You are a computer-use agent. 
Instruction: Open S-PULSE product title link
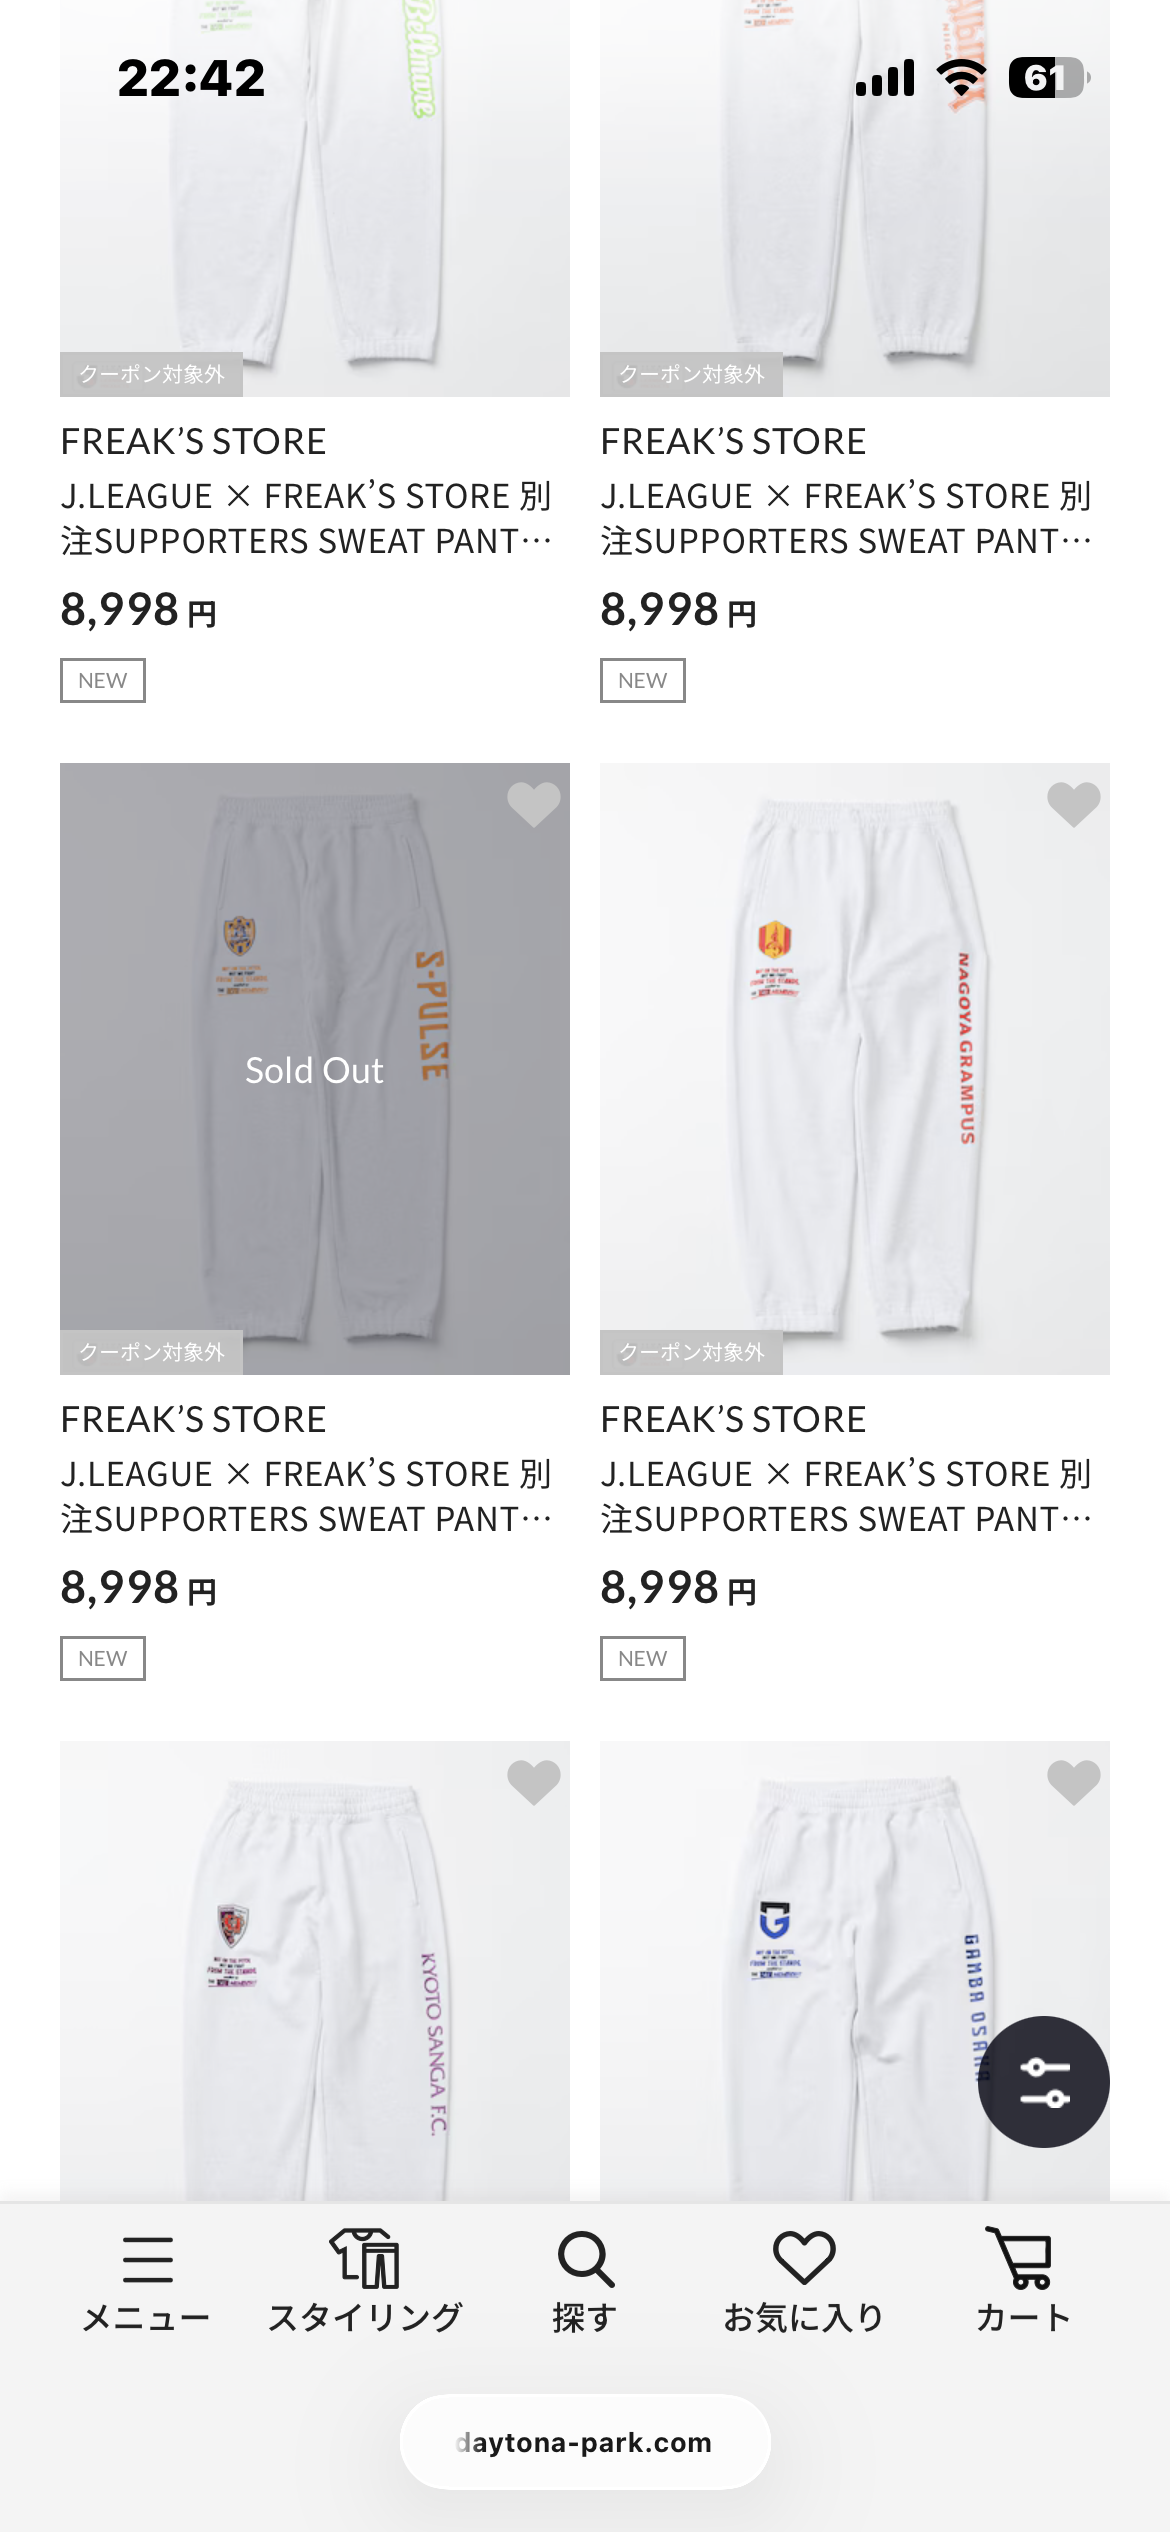(x=306, y=1496)
